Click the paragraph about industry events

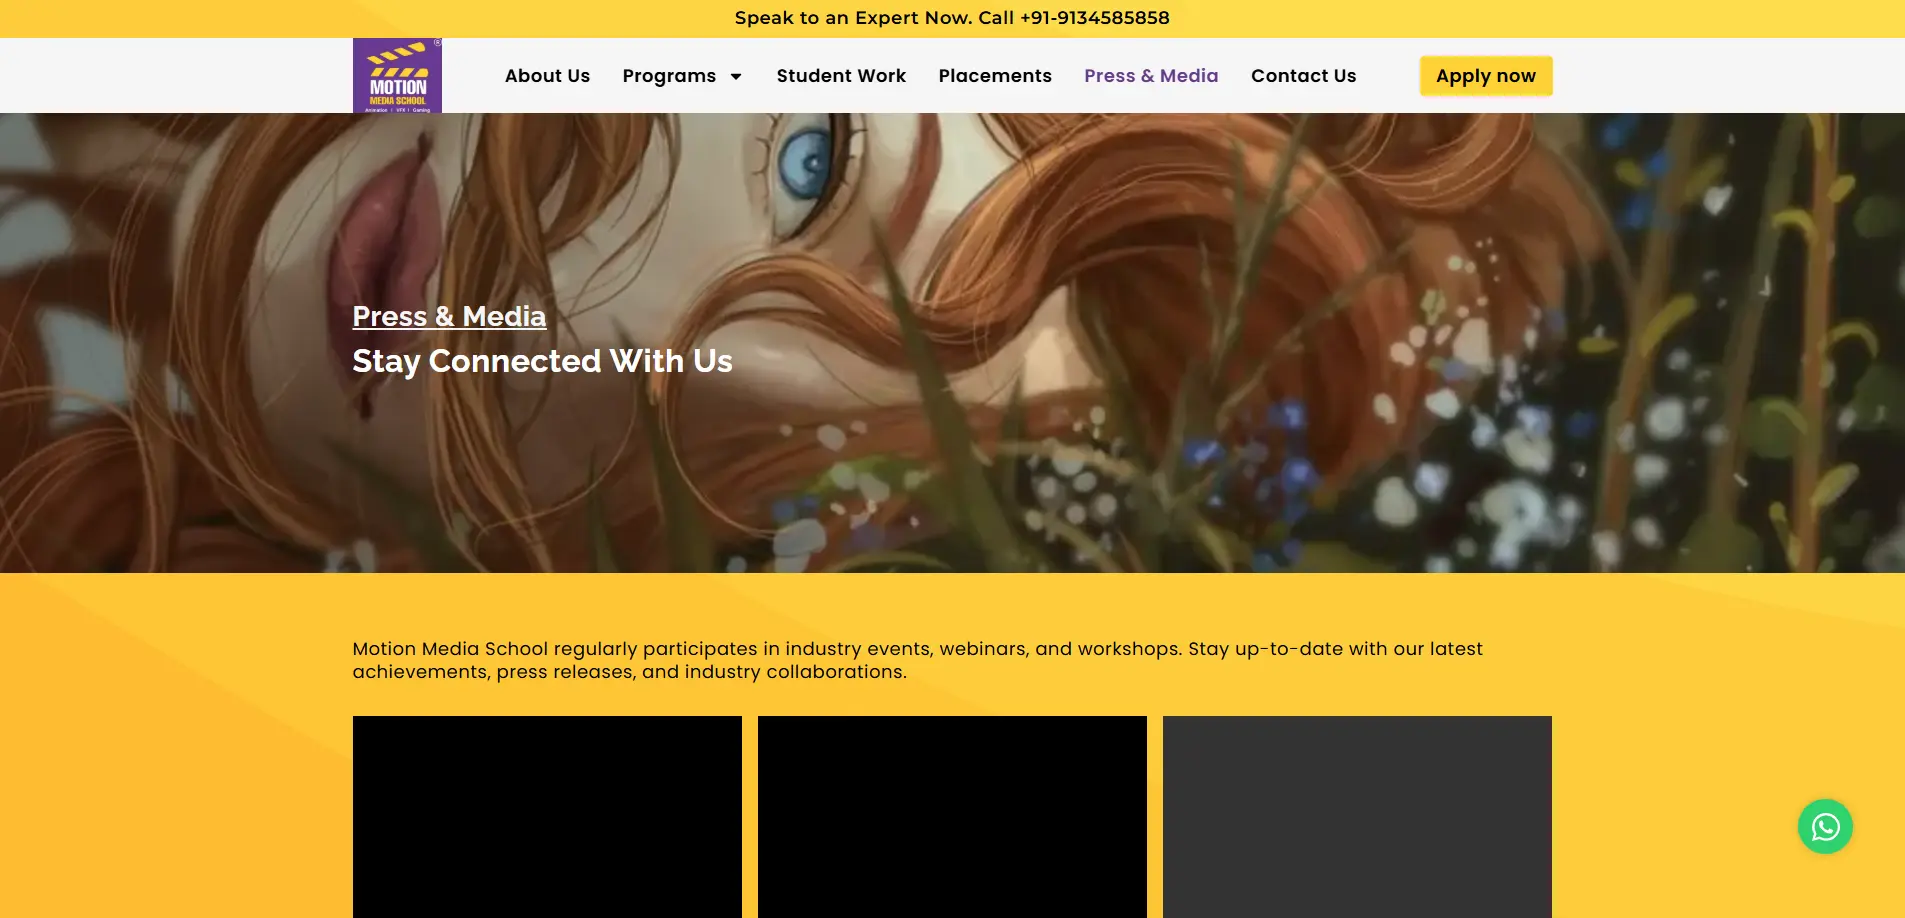click(917, 660)
